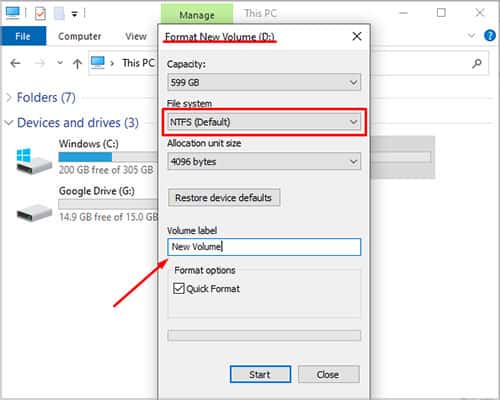Close the Format New Volume dialog
The image size is (500, 400).
(x=357, y=36)
